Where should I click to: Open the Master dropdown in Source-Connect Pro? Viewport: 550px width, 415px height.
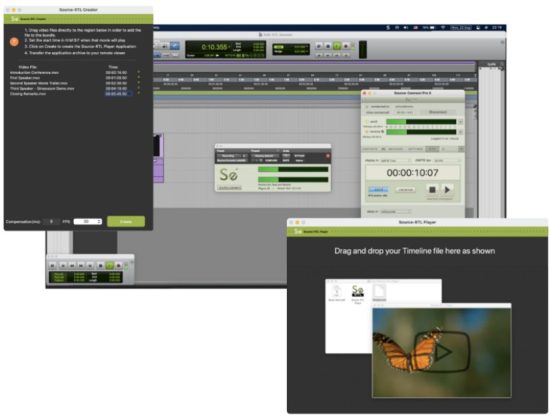395,160
